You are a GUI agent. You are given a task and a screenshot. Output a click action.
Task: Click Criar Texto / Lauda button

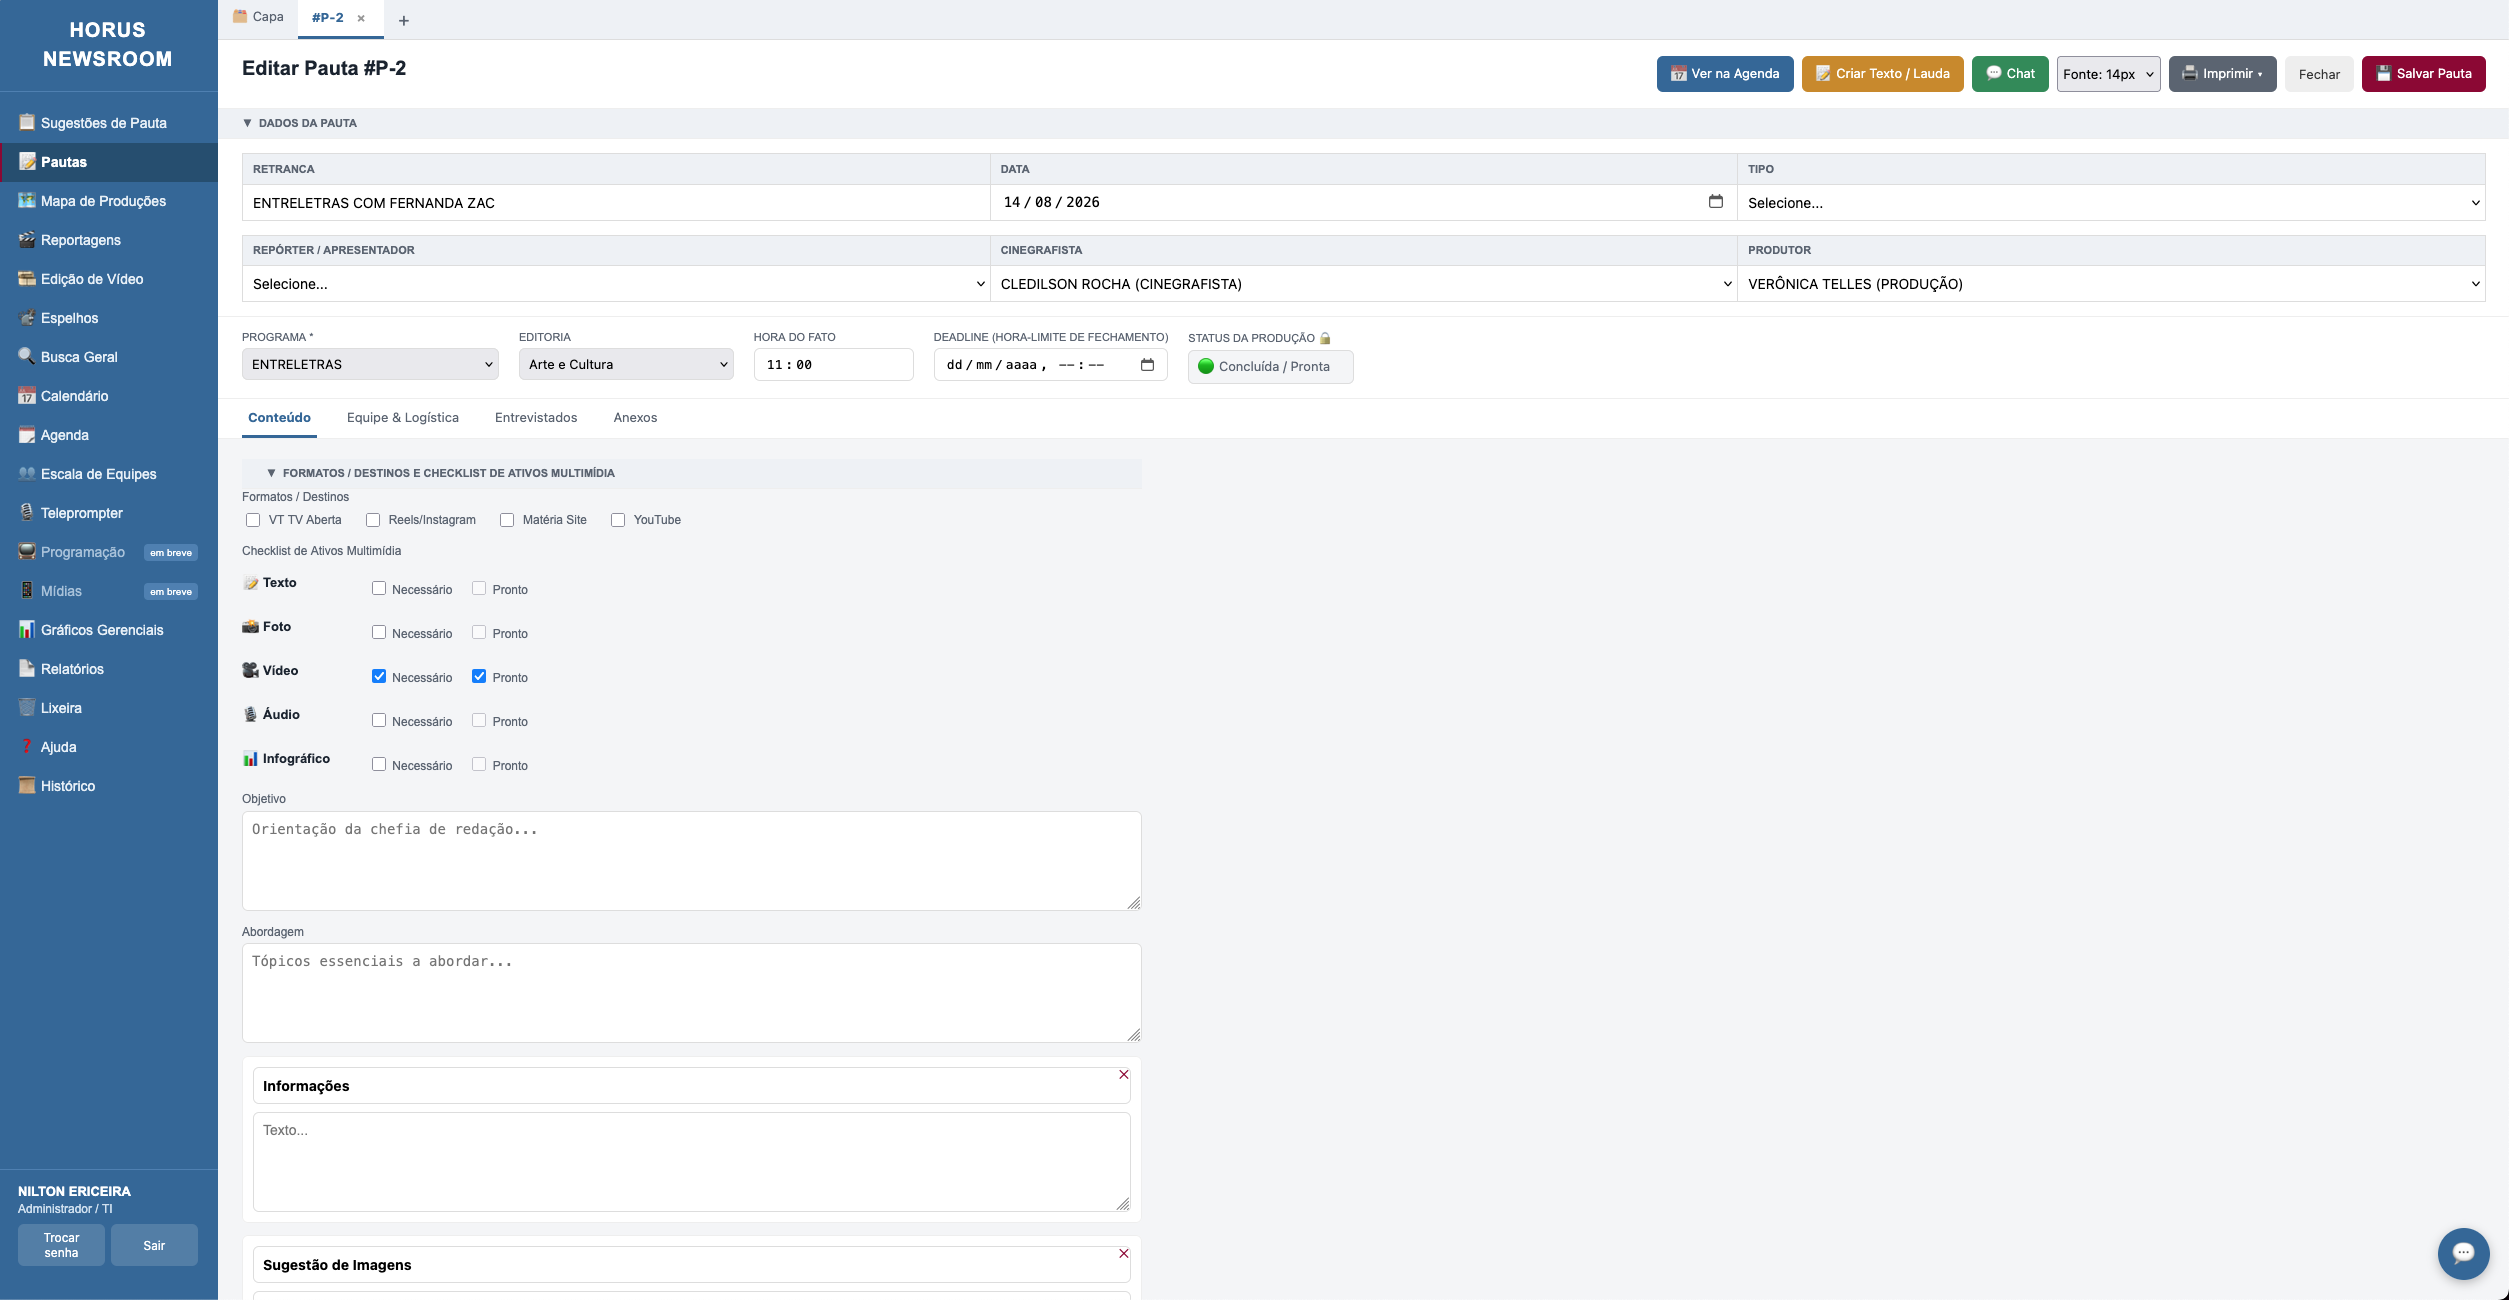[x=1882, y=74]
